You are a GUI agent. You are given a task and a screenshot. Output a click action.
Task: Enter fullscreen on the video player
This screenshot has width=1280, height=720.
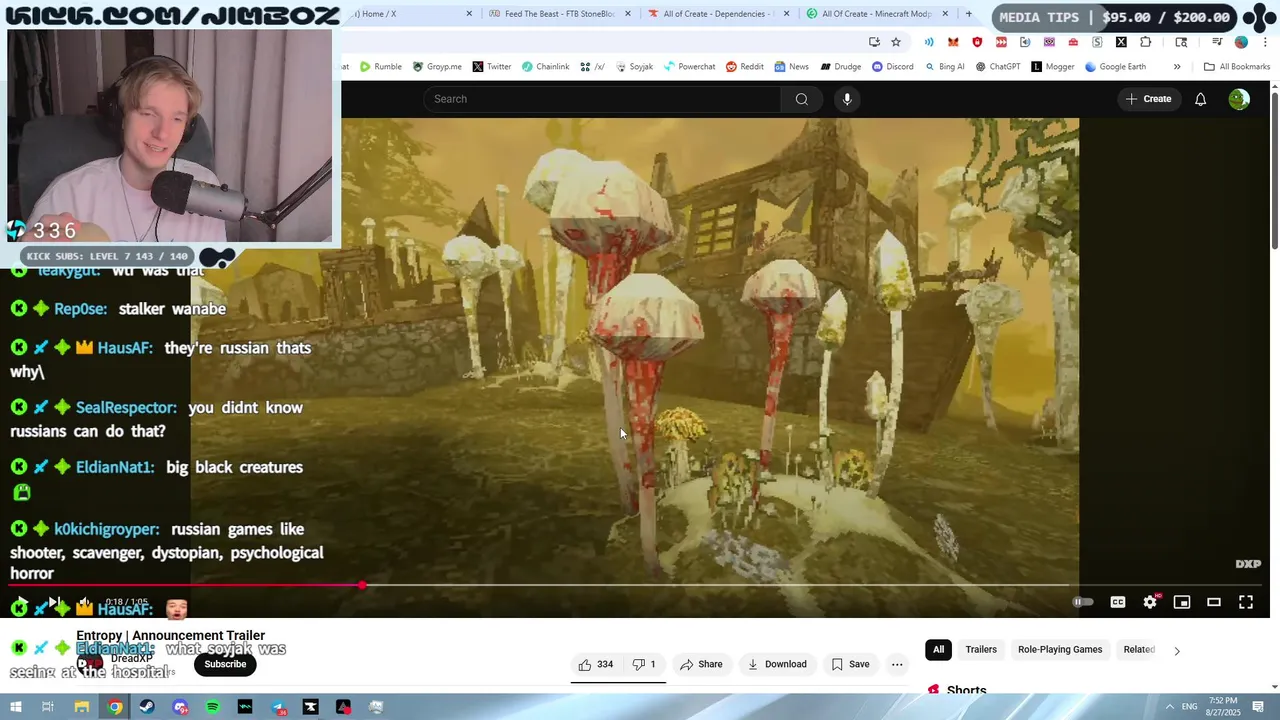point(1246,602)
